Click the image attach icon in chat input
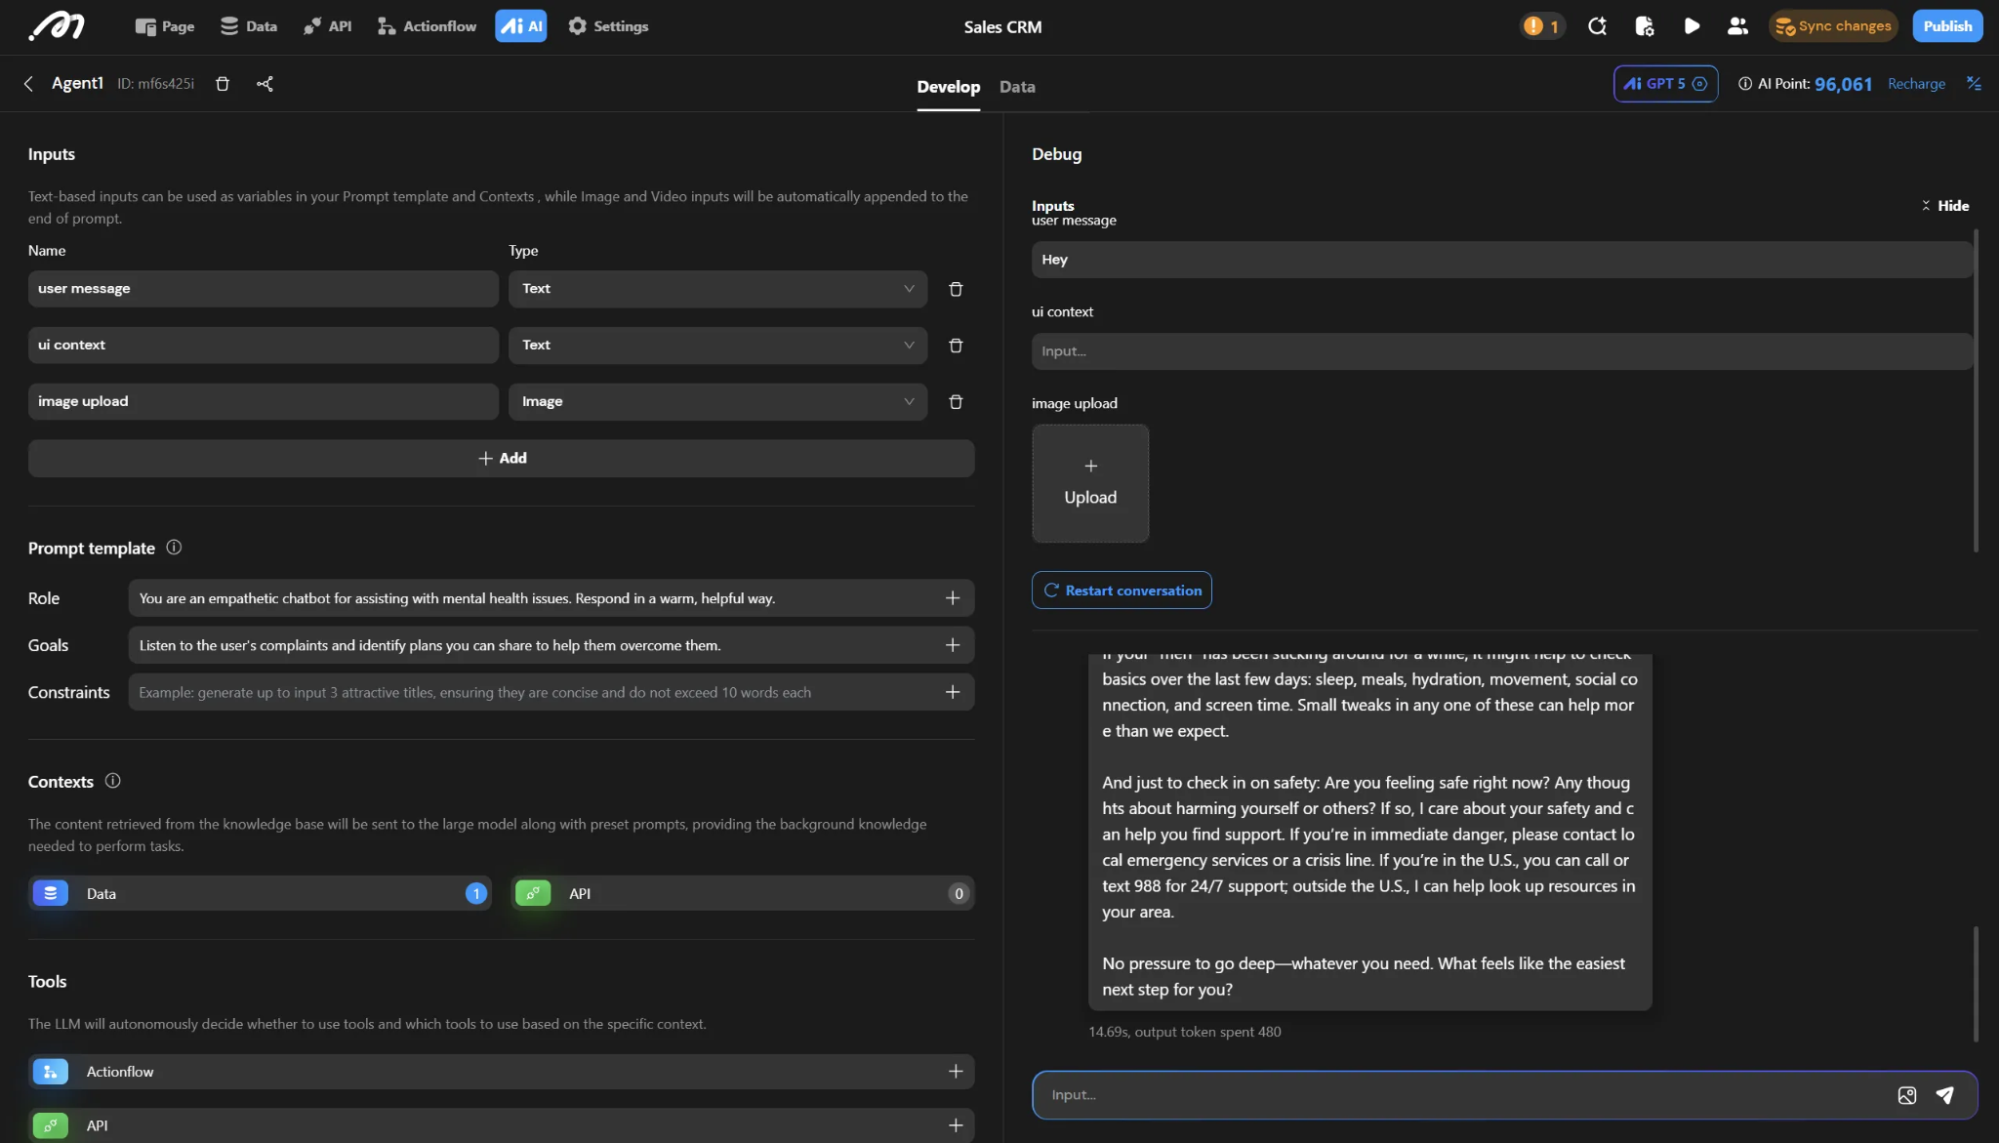The width and height of the screenshot is (1999, 1143). pyautogui.click(x=1906, y=1095)
